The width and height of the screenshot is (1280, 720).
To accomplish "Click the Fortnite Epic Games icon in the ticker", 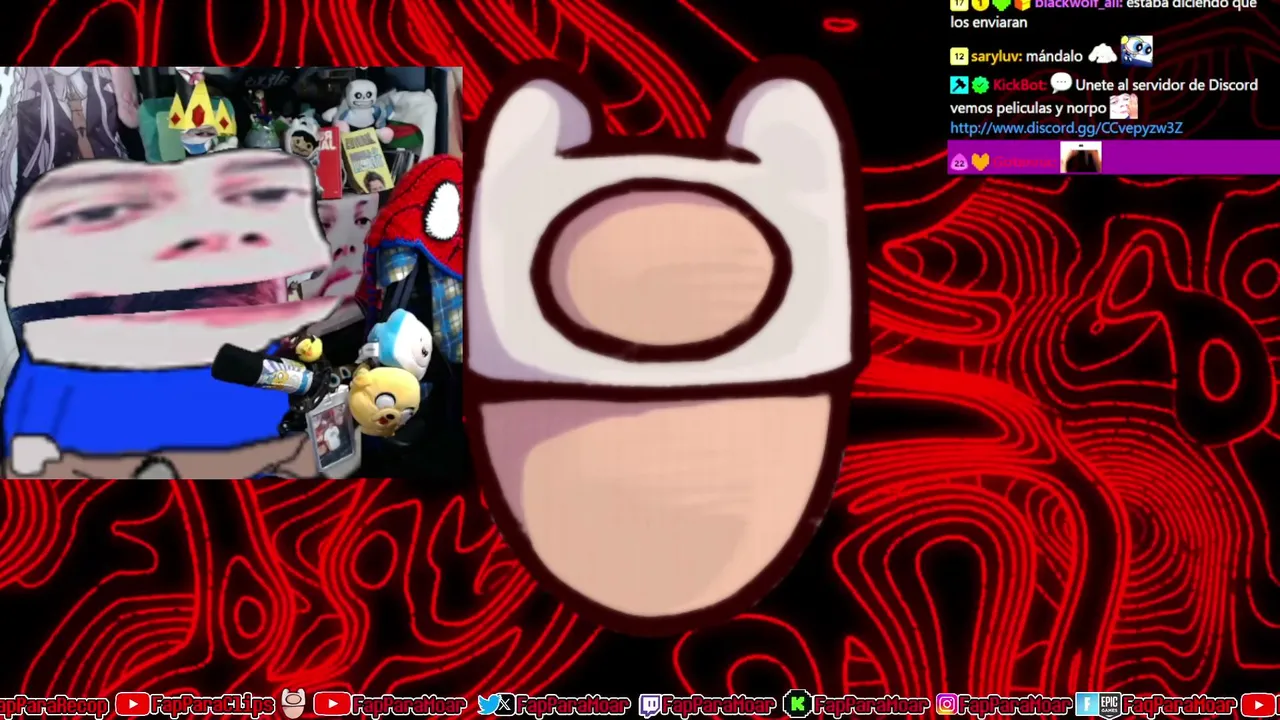I will pos(1099,705).
